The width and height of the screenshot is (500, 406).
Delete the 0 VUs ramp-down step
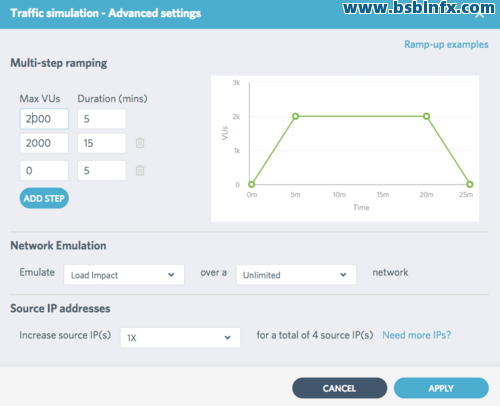[140, 170]
